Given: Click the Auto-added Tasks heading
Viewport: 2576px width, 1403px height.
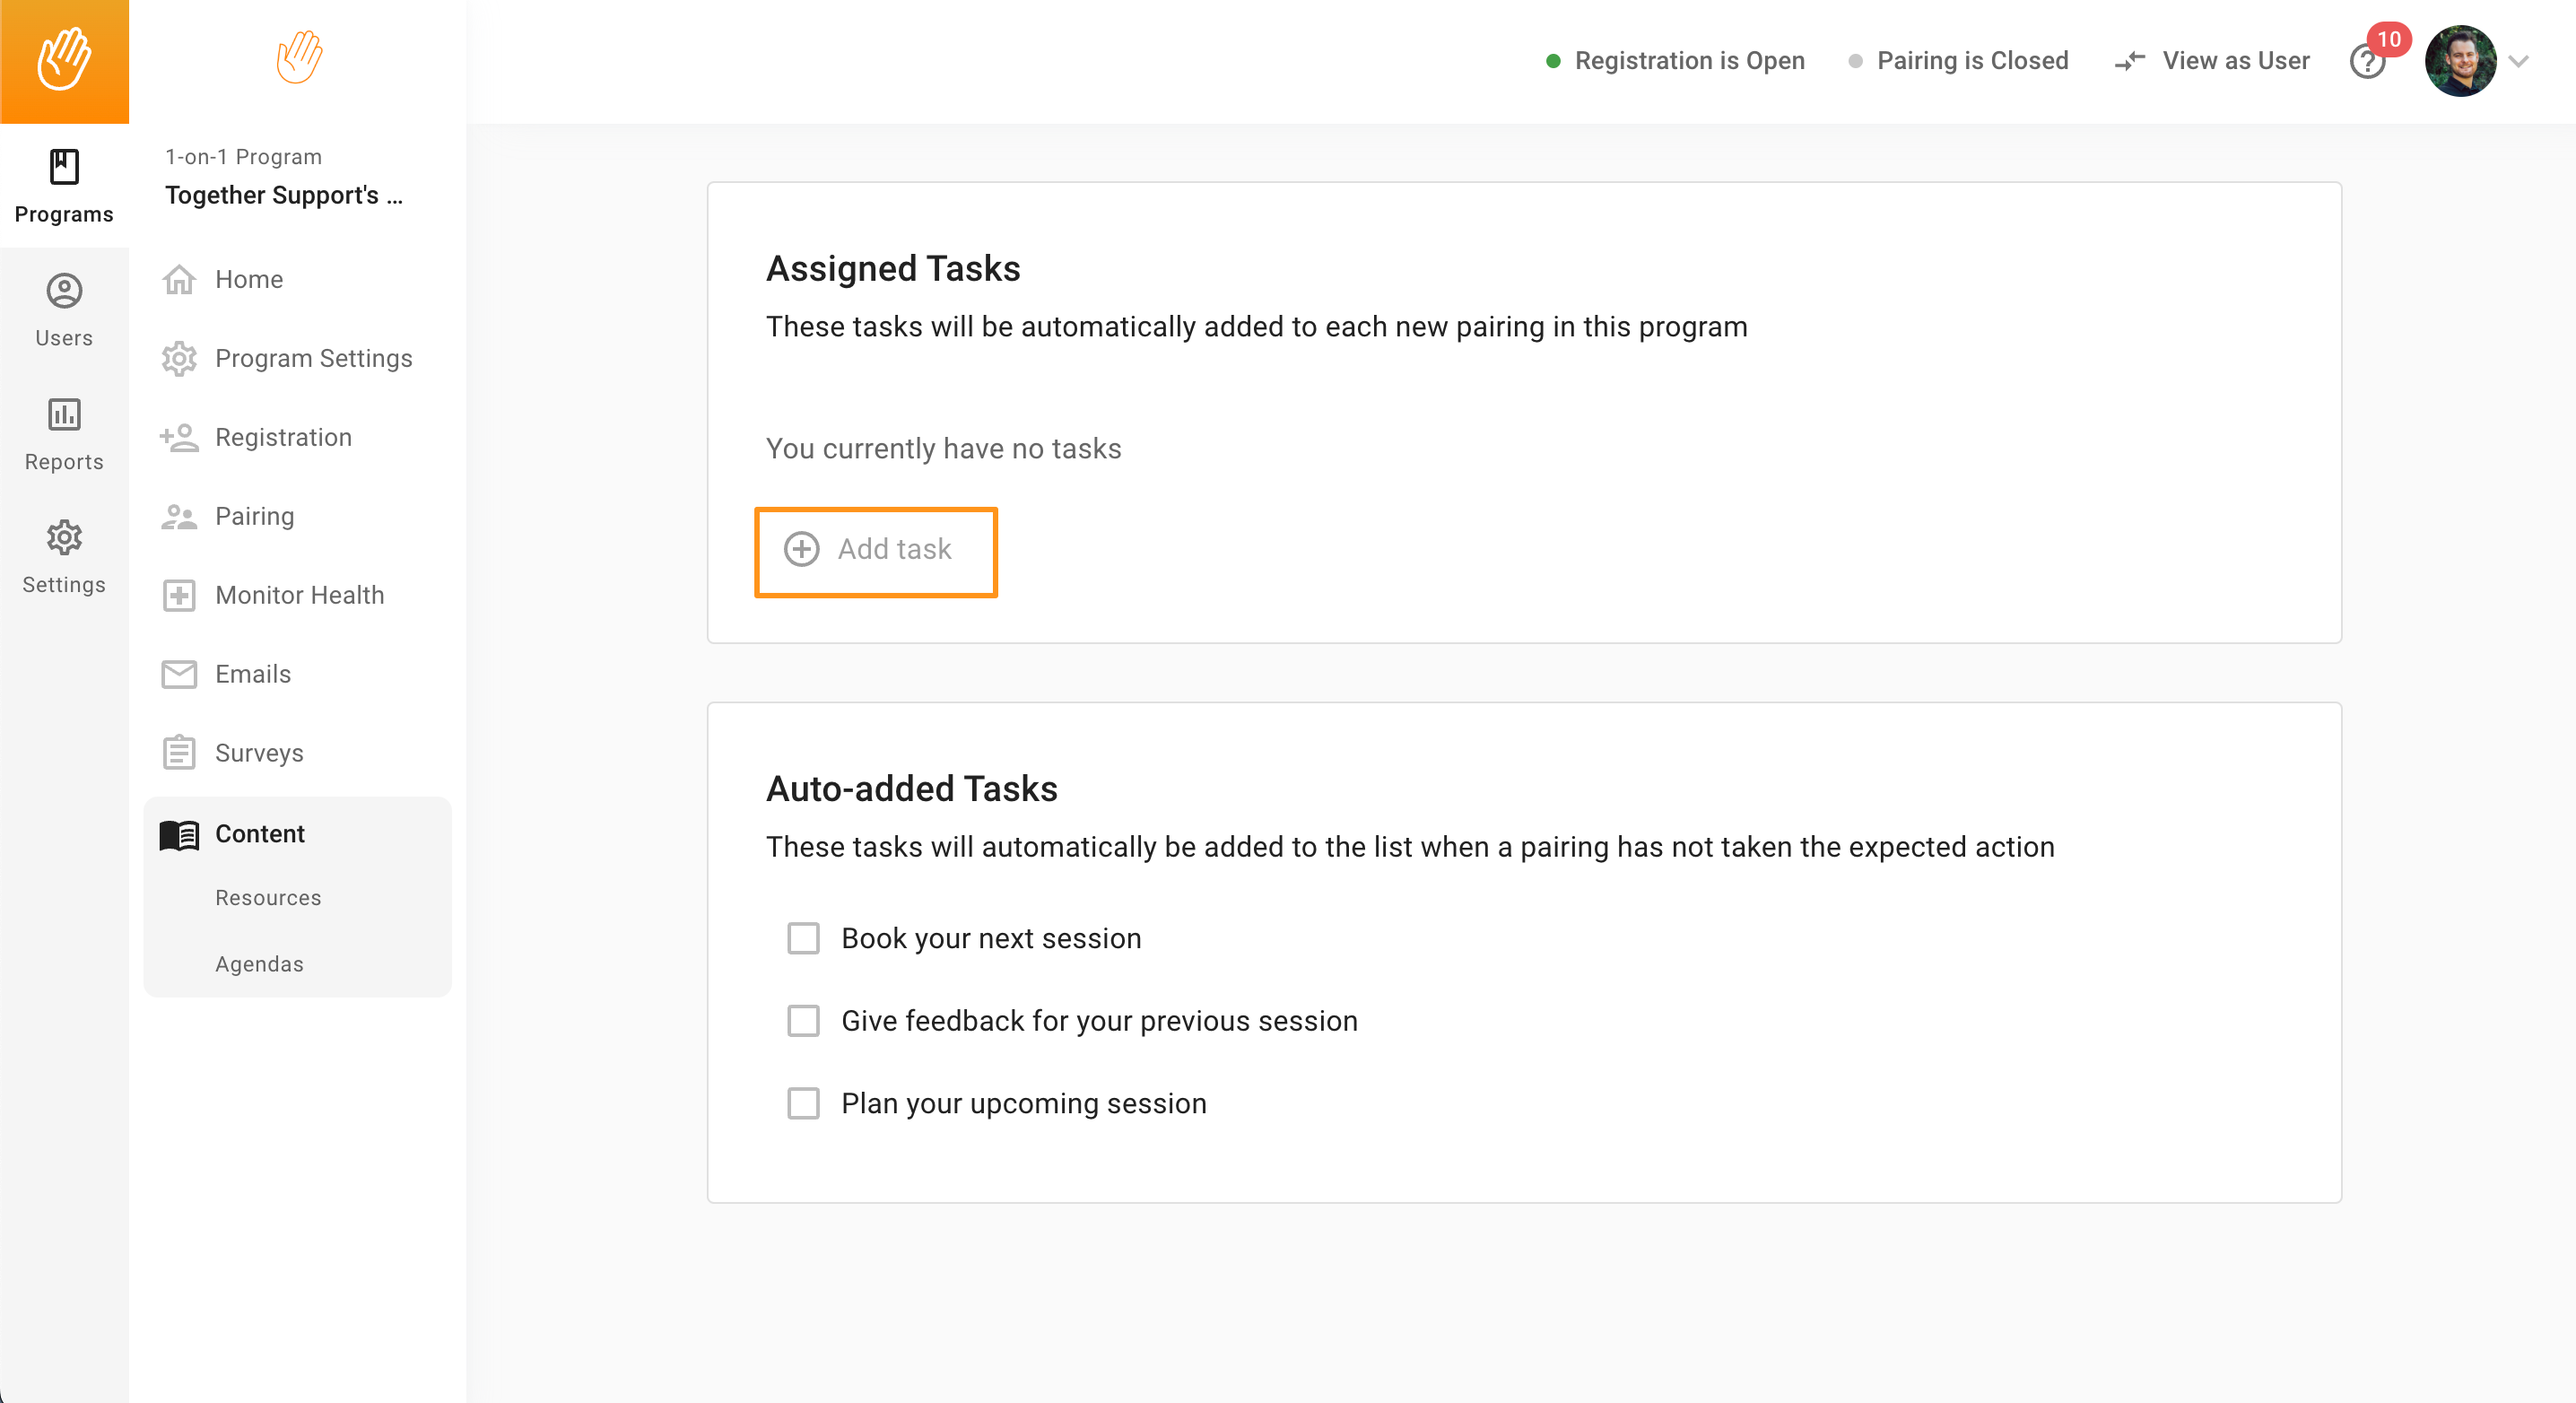Looking at the screenshot, I should (x=911, y=788).
